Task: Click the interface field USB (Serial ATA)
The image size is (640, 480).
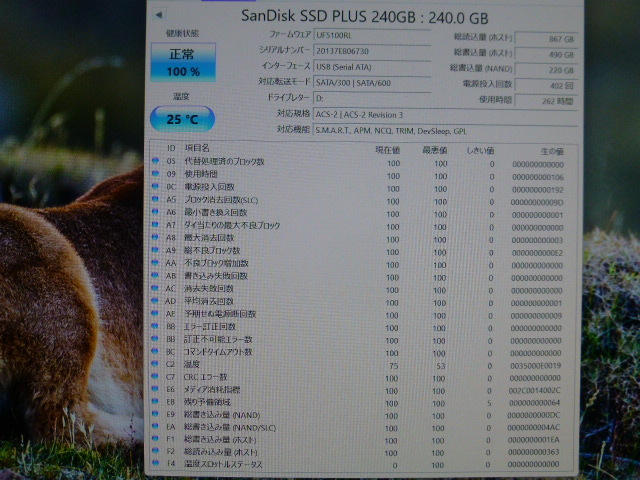Action: (x=372, y=67)
